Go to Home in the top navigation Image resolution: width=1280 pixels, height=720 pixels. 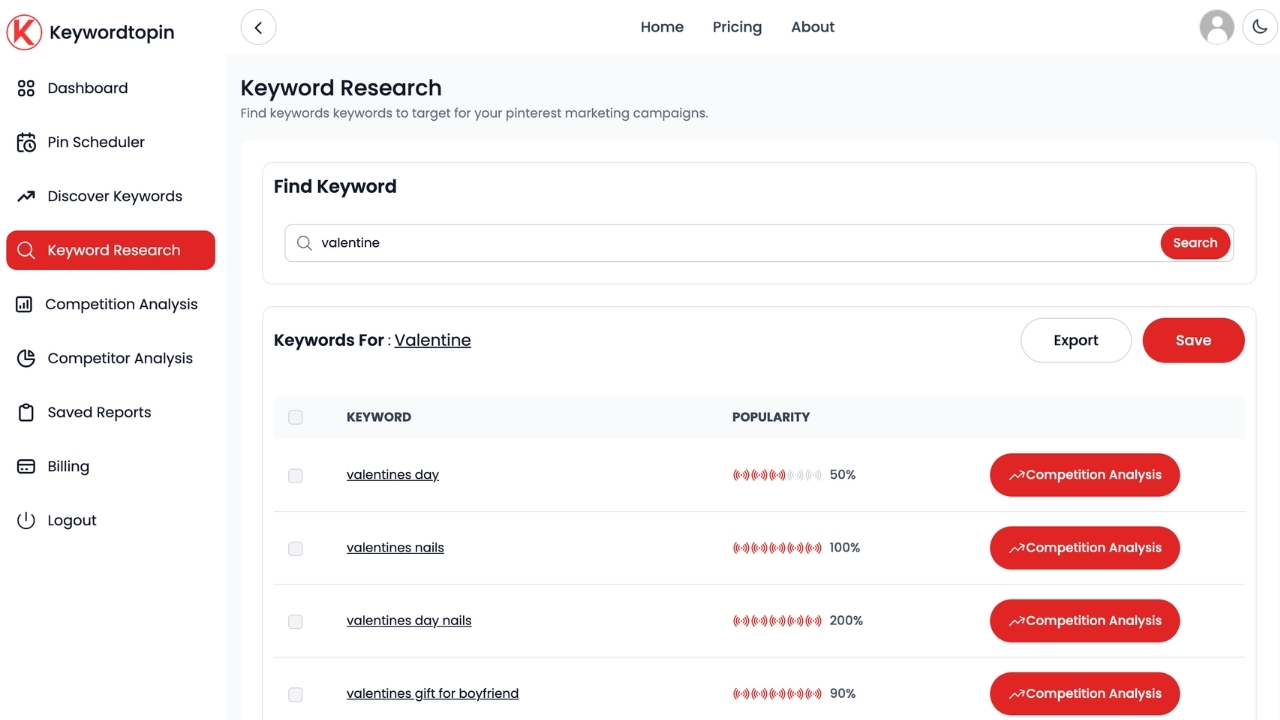coord(662,27)
